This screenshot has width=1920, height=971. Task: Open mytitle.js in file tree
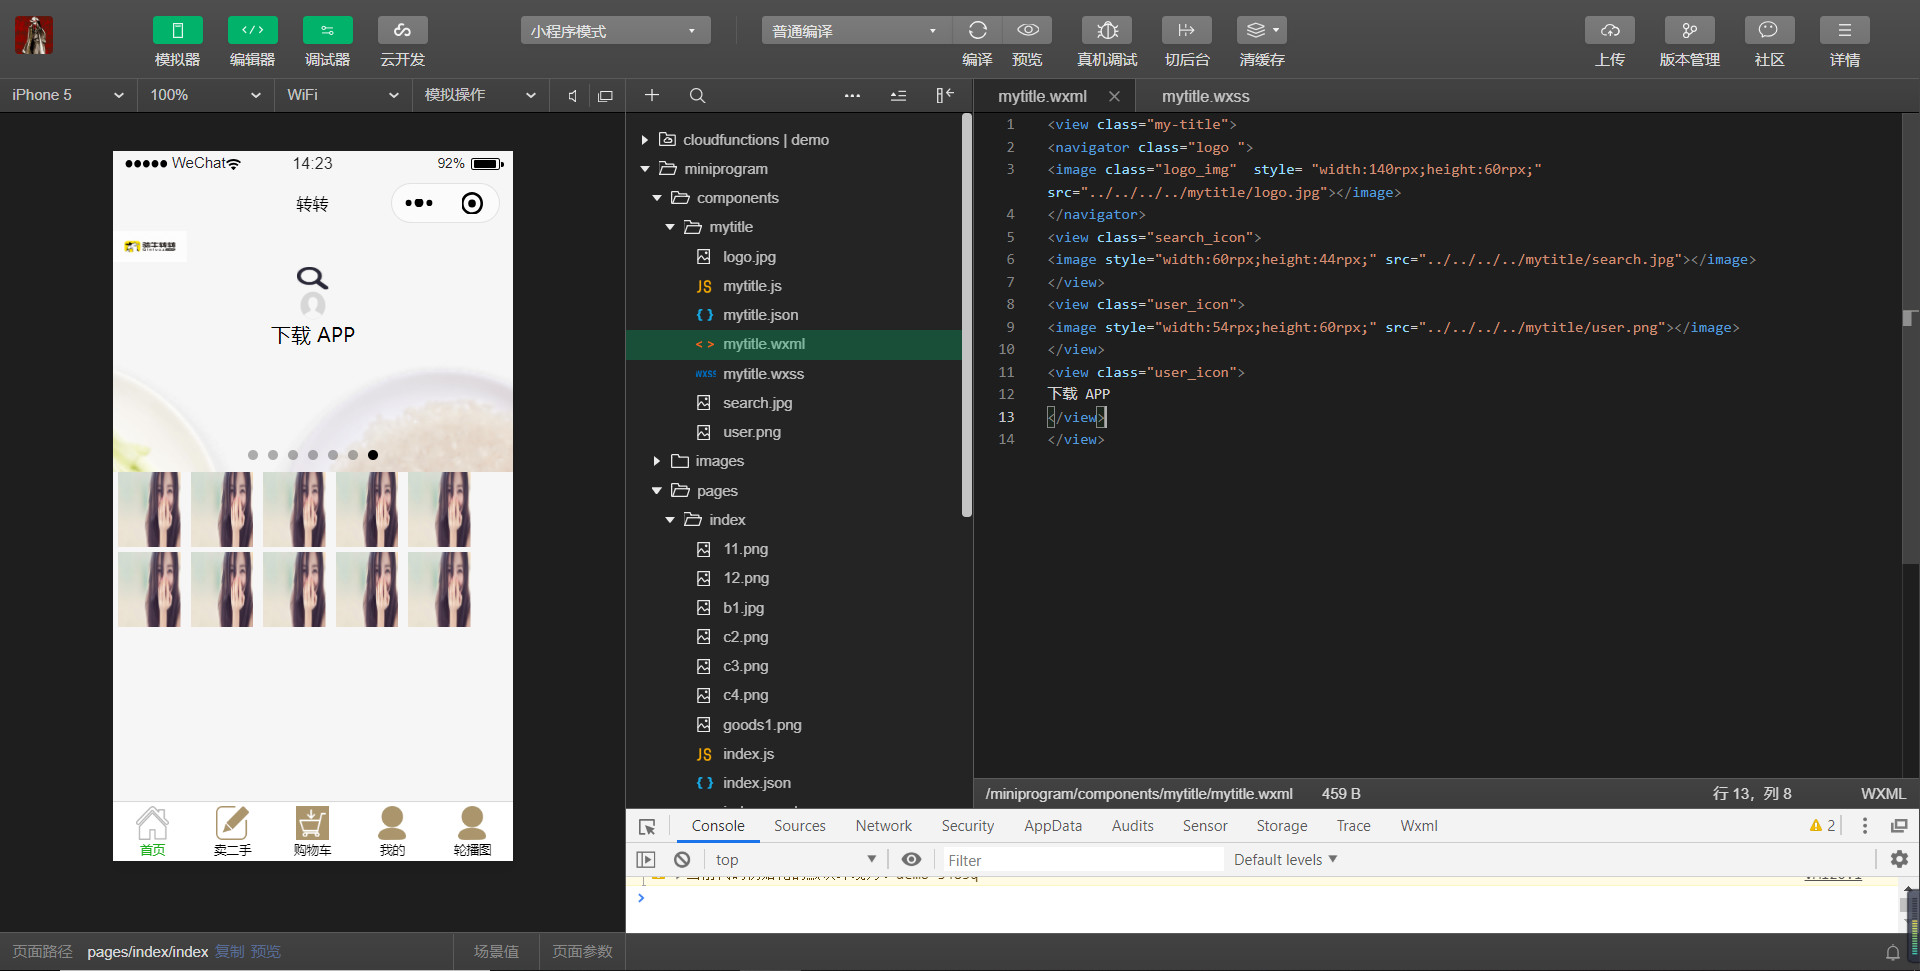click(x=752, y=286)
